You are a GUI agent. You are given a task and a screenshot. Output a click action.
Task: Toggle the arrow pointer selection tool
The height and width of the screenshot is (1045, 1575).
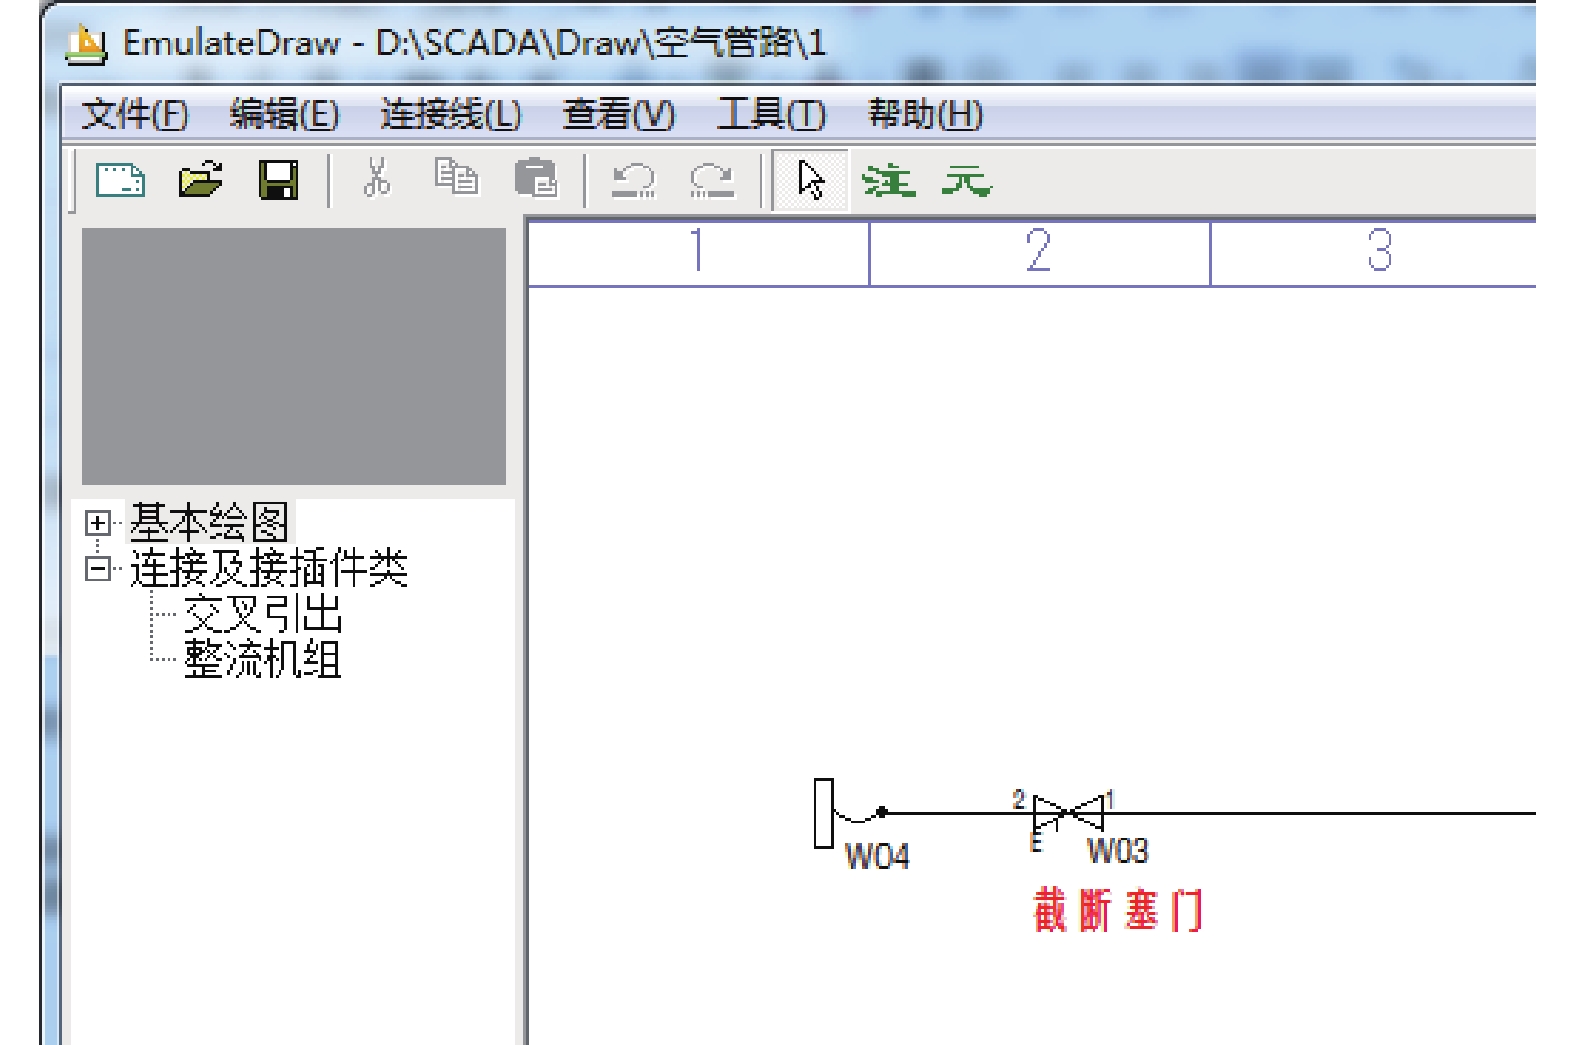click(810, 181)
